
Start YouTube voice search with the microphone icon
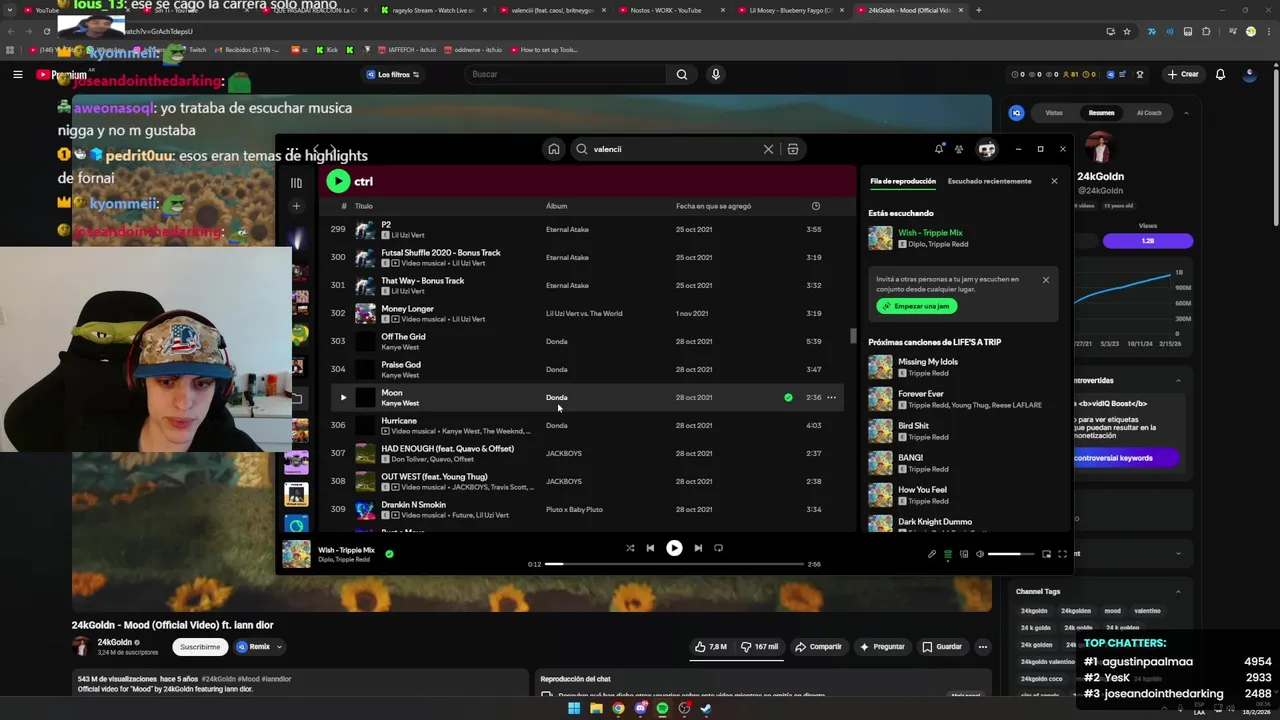[715, 74]
